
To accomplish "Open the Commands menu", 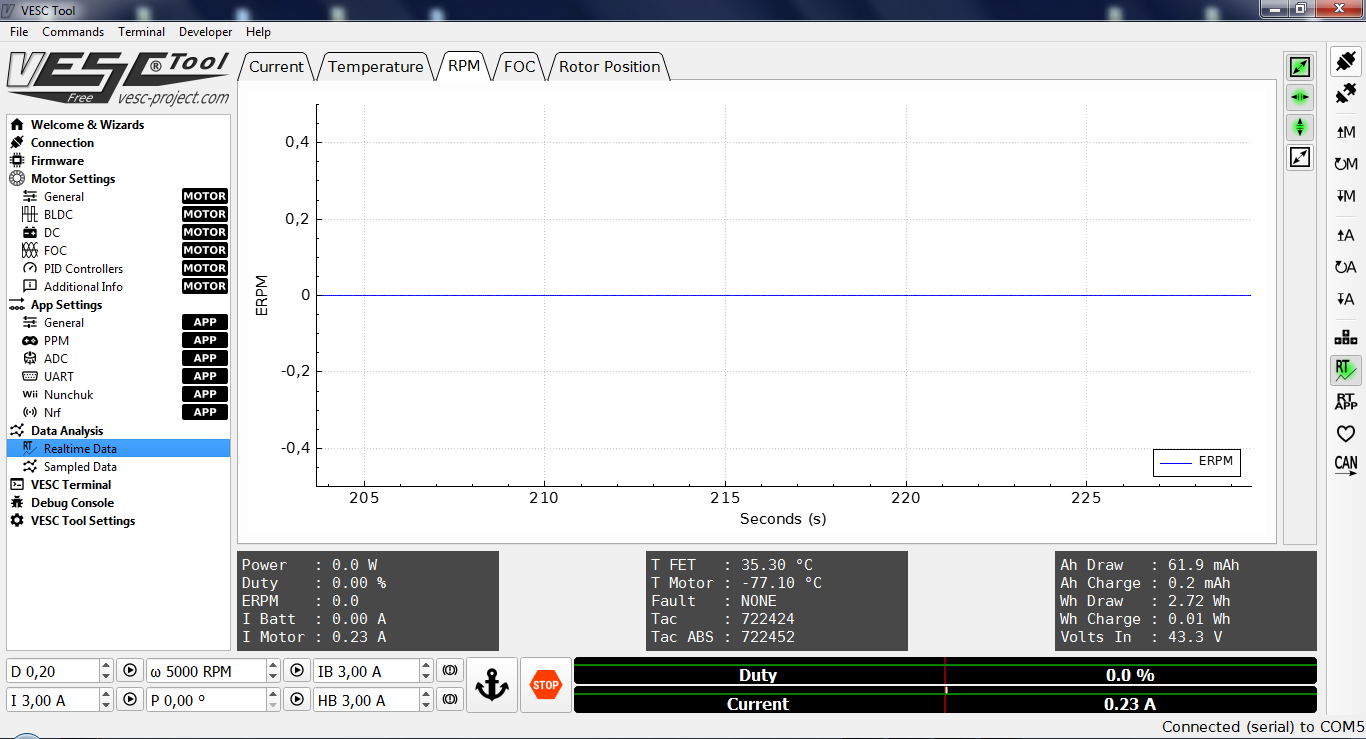I will click(x=73, y=31).
